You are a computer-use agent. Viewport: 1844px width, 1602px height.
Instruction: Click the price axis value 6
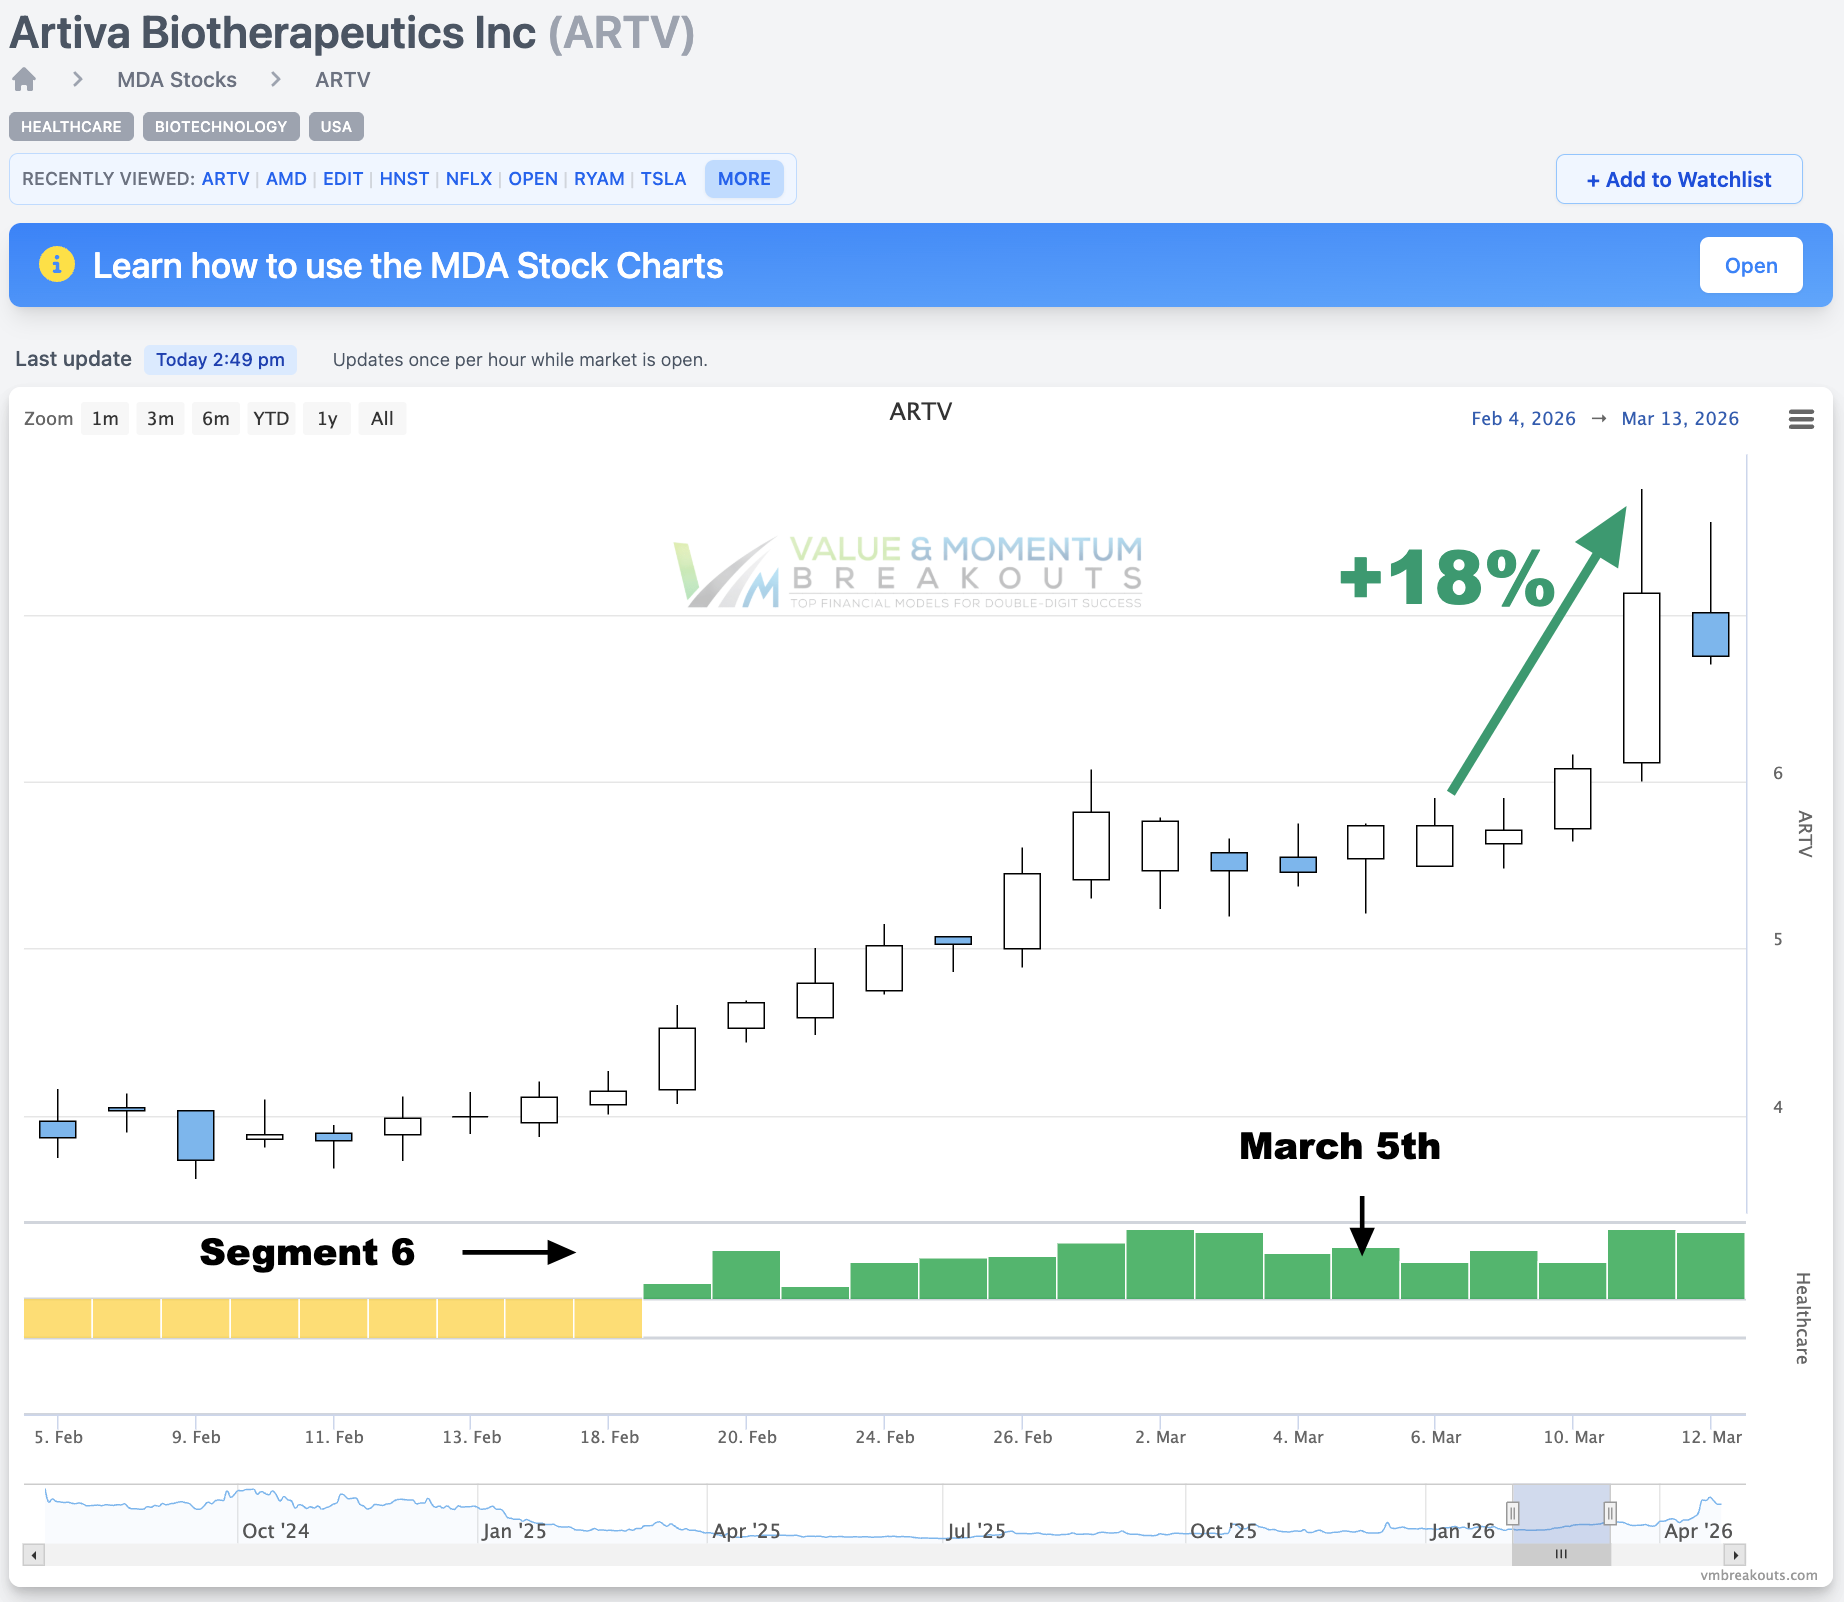click(x=1778, y=773)
